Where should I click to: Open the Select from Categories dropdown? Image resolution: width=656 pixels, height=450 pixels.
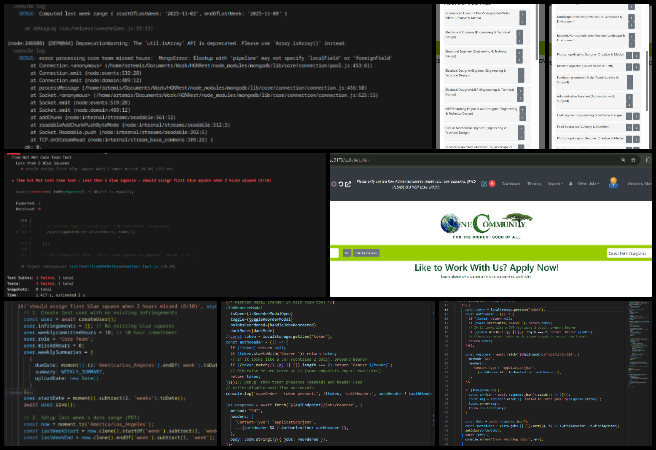(x=629, y=253)
